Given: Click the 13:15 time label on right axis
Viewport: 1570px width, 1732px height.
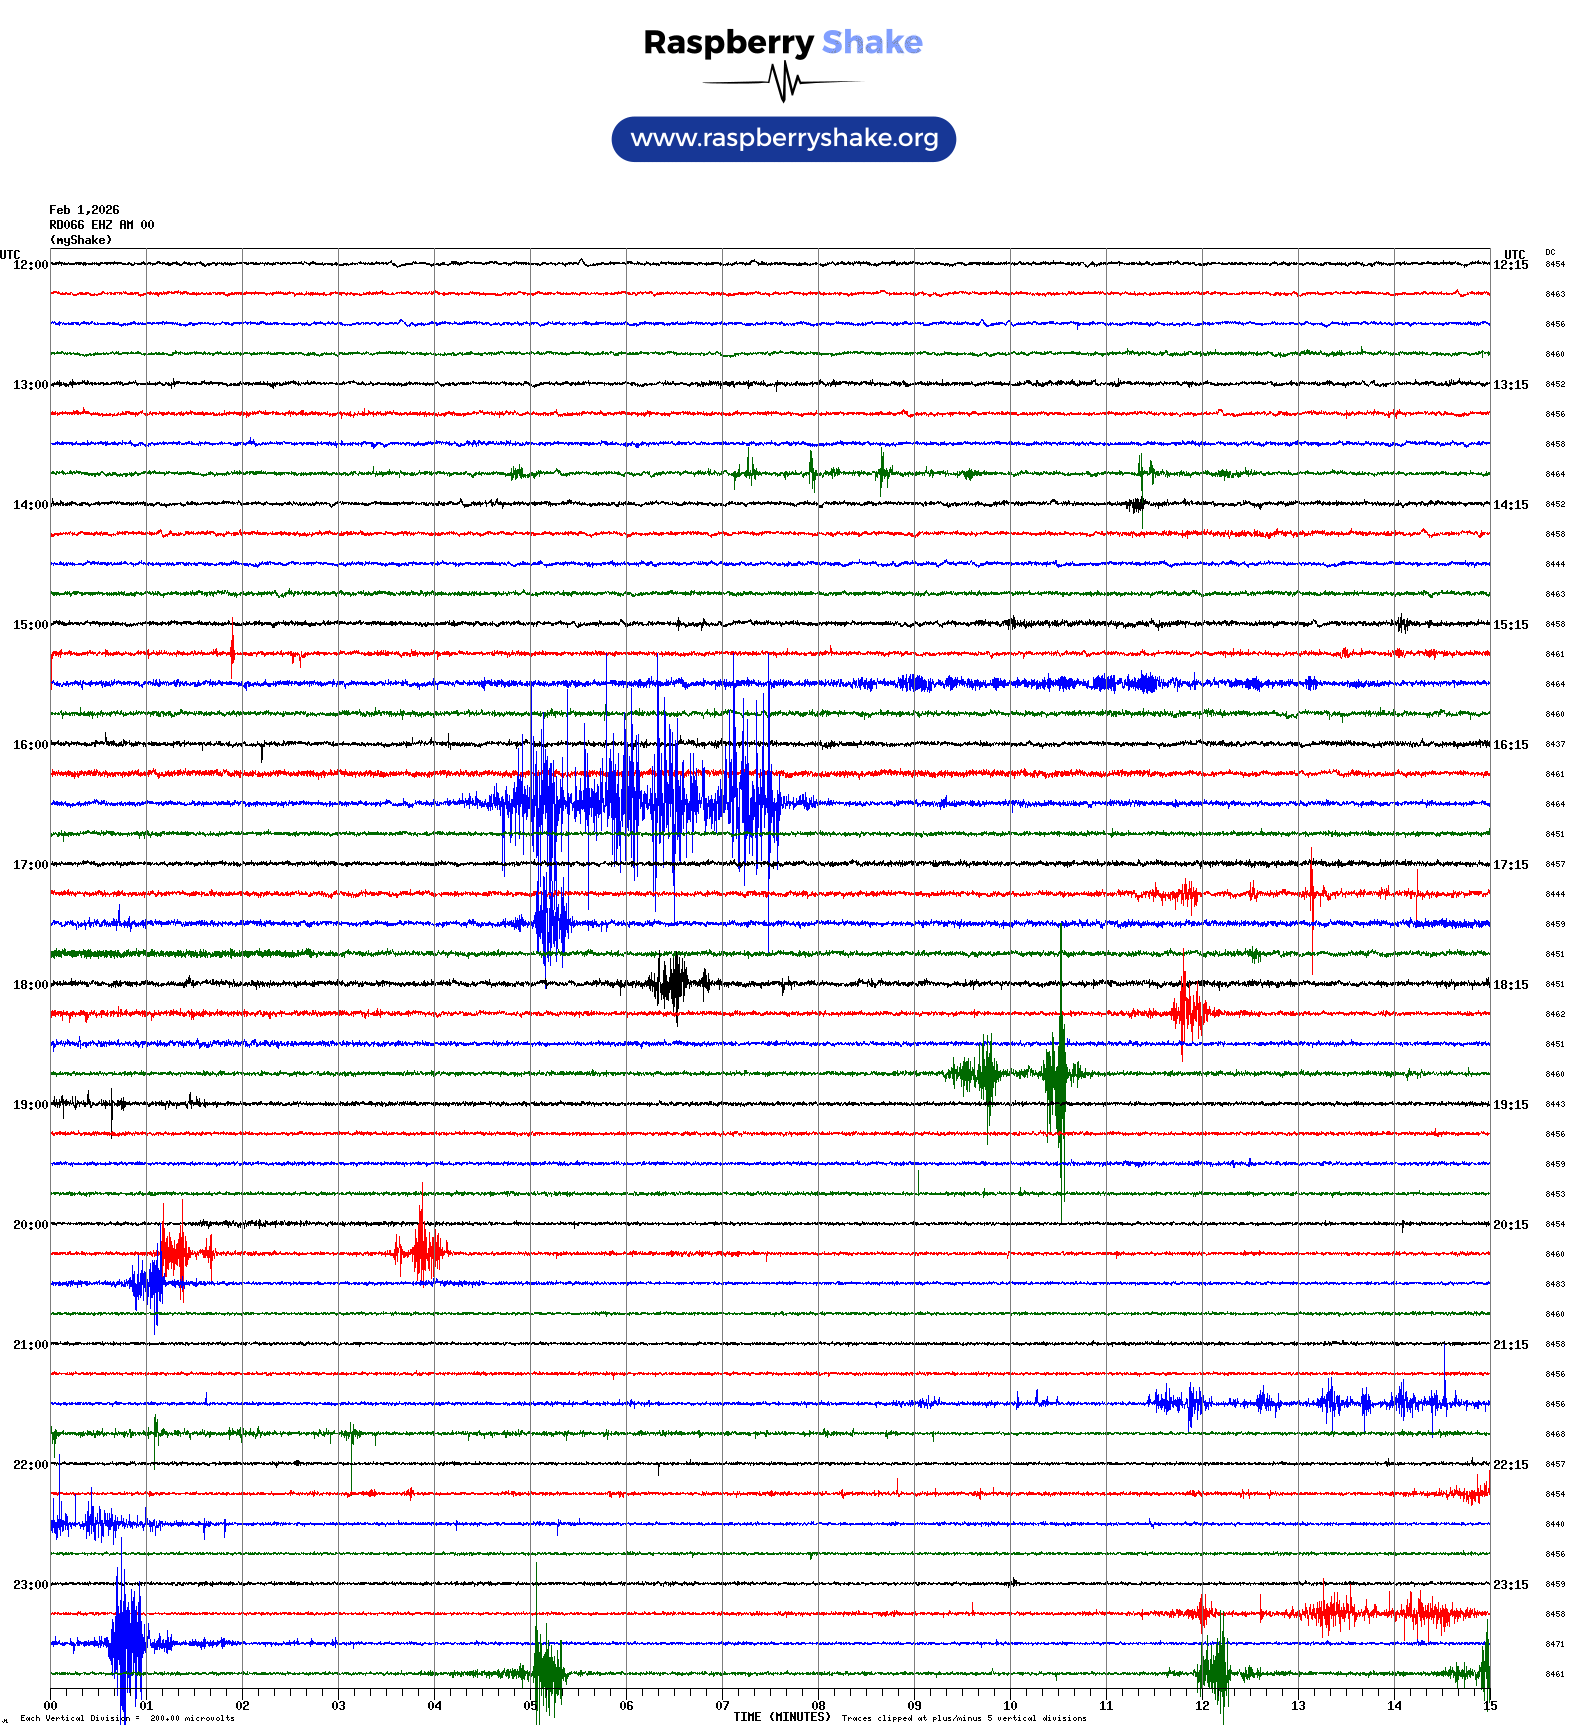Looking at the screenshot, I should point(1510,385).
